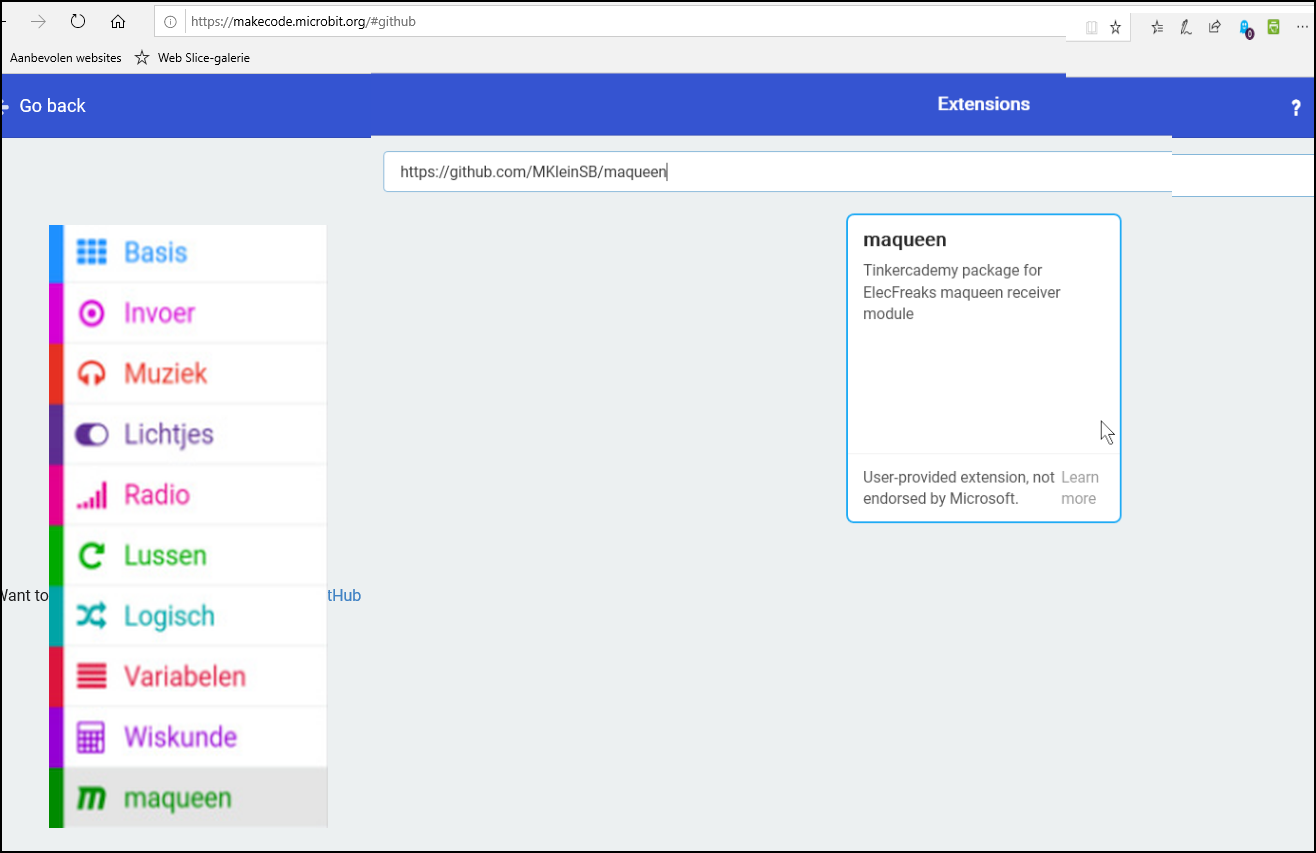
Task: Click the green printer extension icon
Action: [x=1273, y=27]
